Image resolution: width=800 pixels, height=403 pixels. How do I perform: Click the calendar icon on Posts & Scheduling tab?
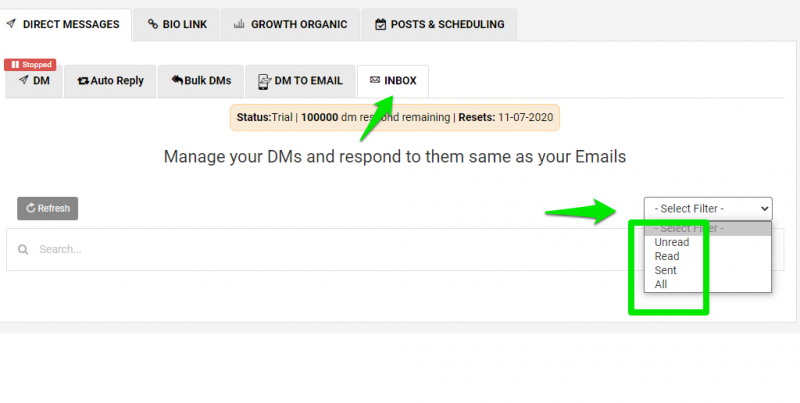[380, 24]
